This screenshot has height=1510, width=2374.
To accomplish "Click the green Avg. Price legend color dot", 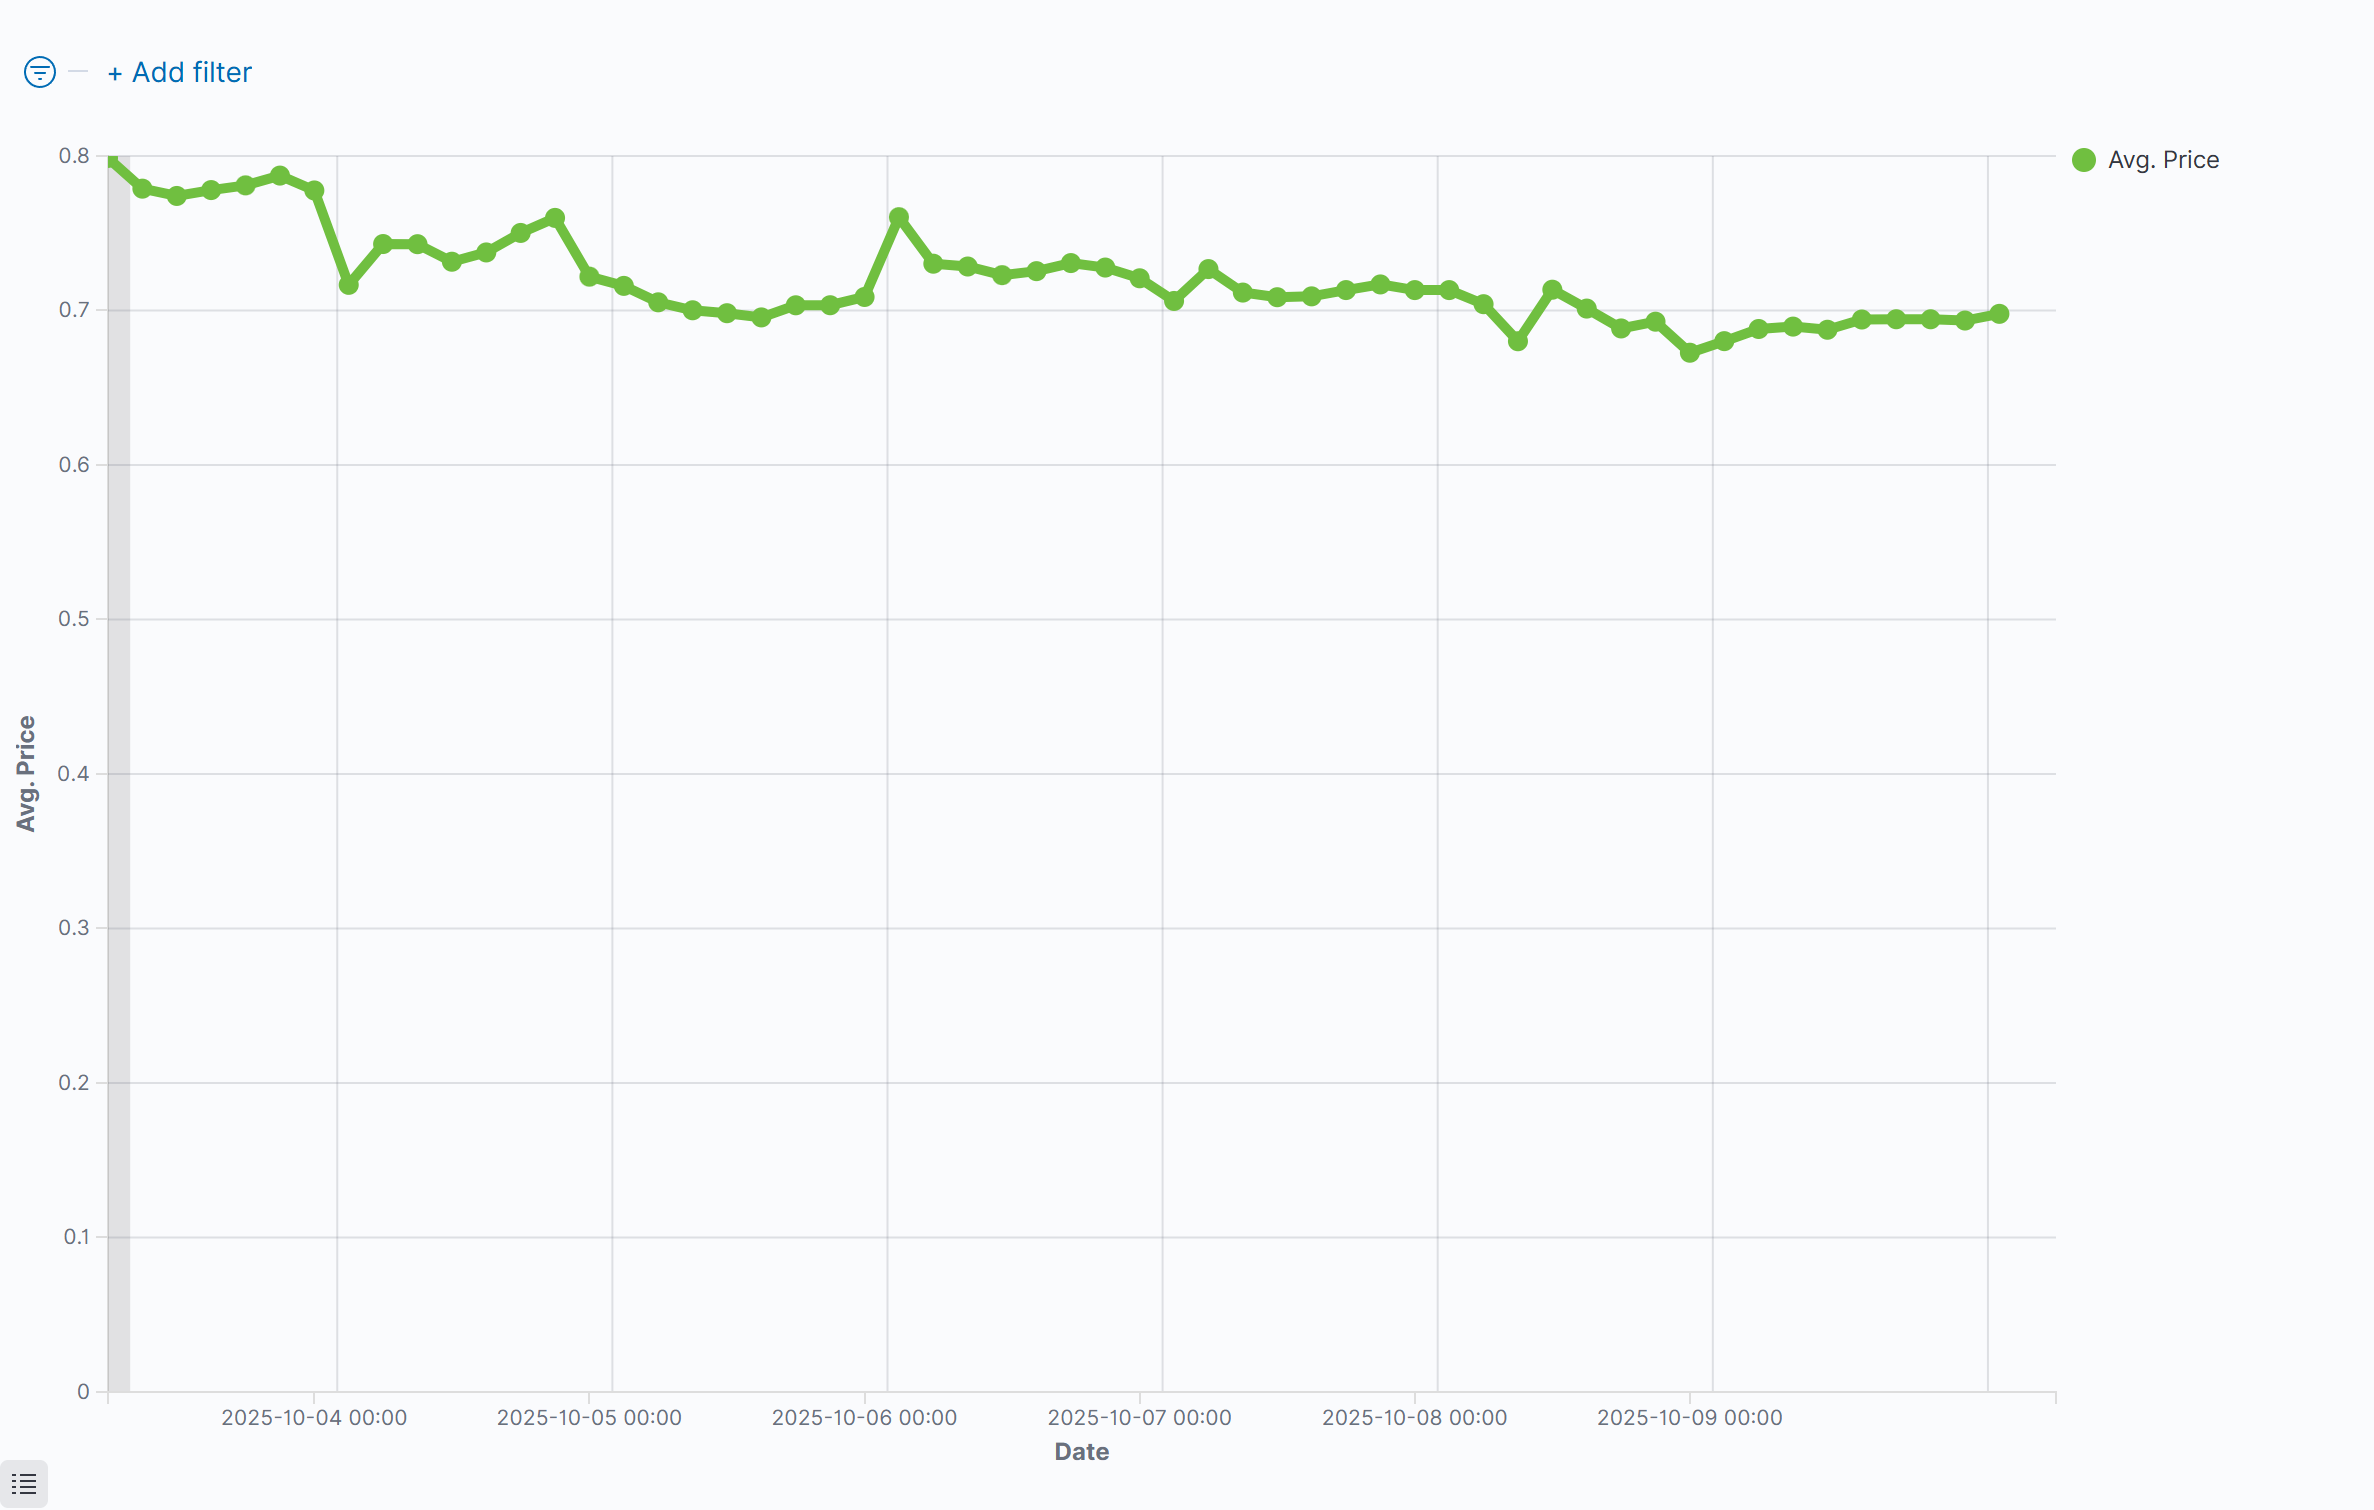I will [x=2084, y=160].
